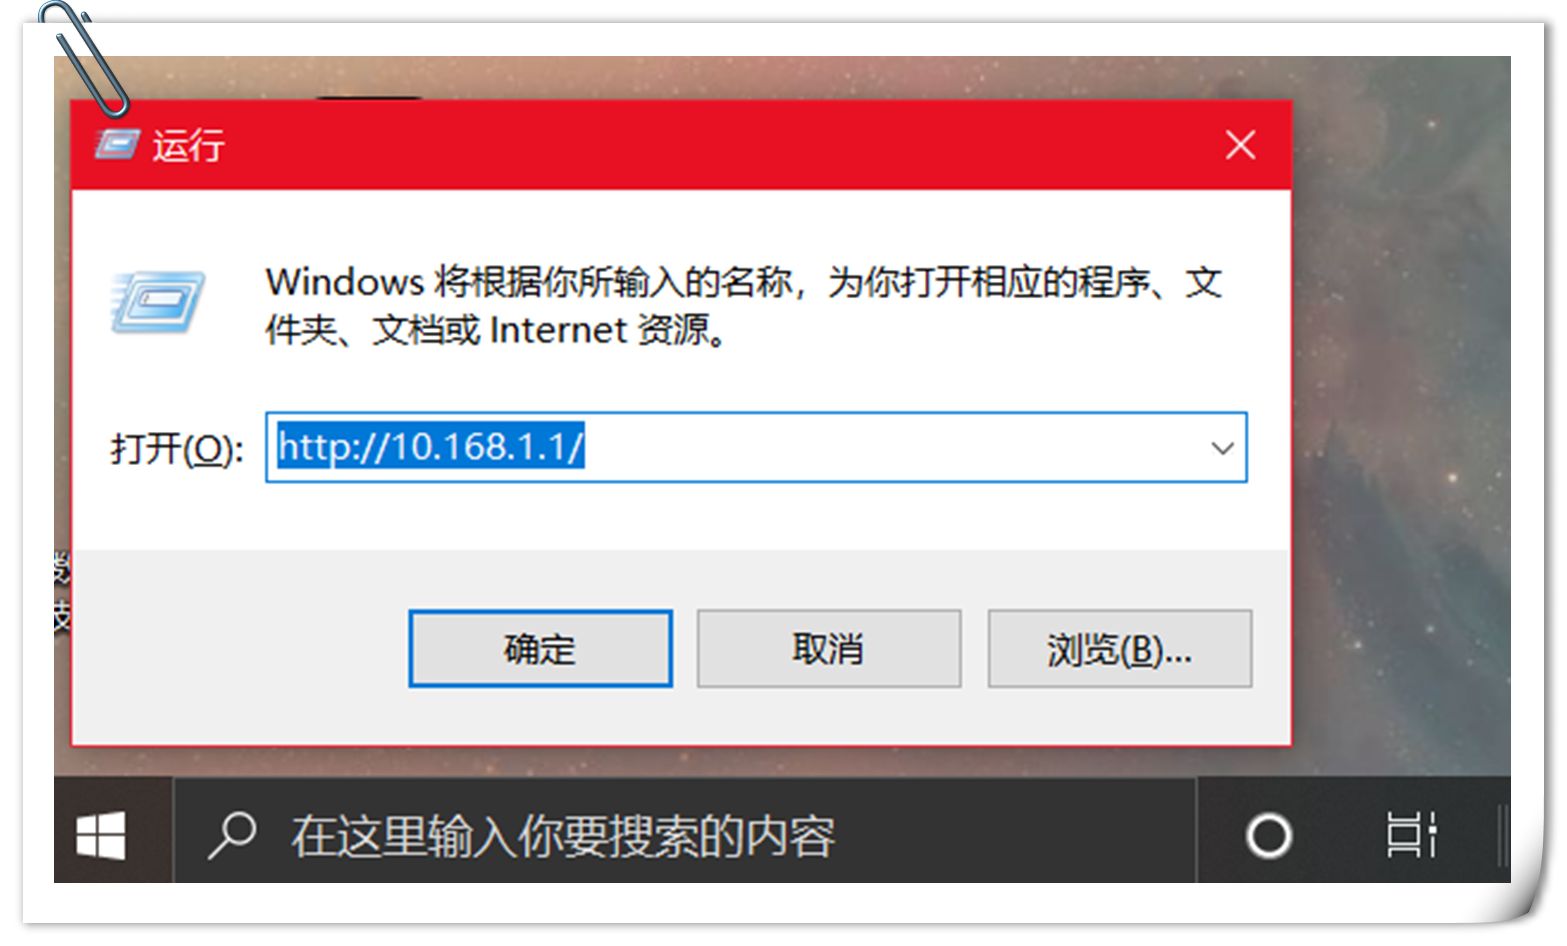The height and width of the screenshot is (946, 1567).
Task: Click the 运行 title text
Action: click(x=188, y=146)
